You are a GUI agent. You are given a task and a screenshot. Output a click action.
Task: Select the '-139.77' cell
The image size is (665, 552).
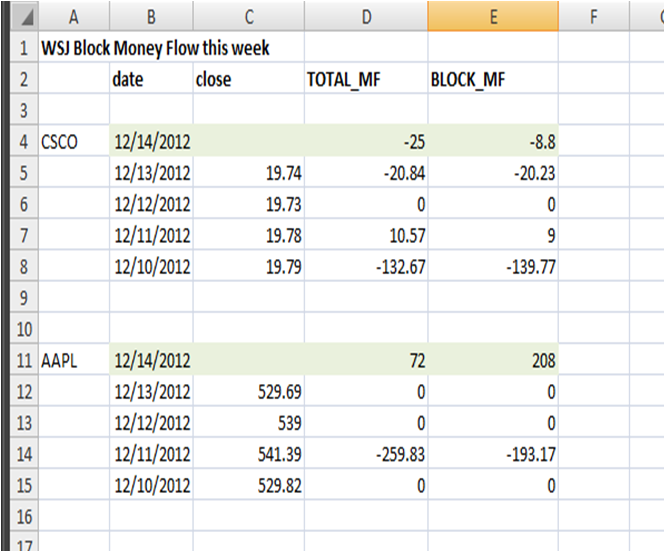(493, 266)
